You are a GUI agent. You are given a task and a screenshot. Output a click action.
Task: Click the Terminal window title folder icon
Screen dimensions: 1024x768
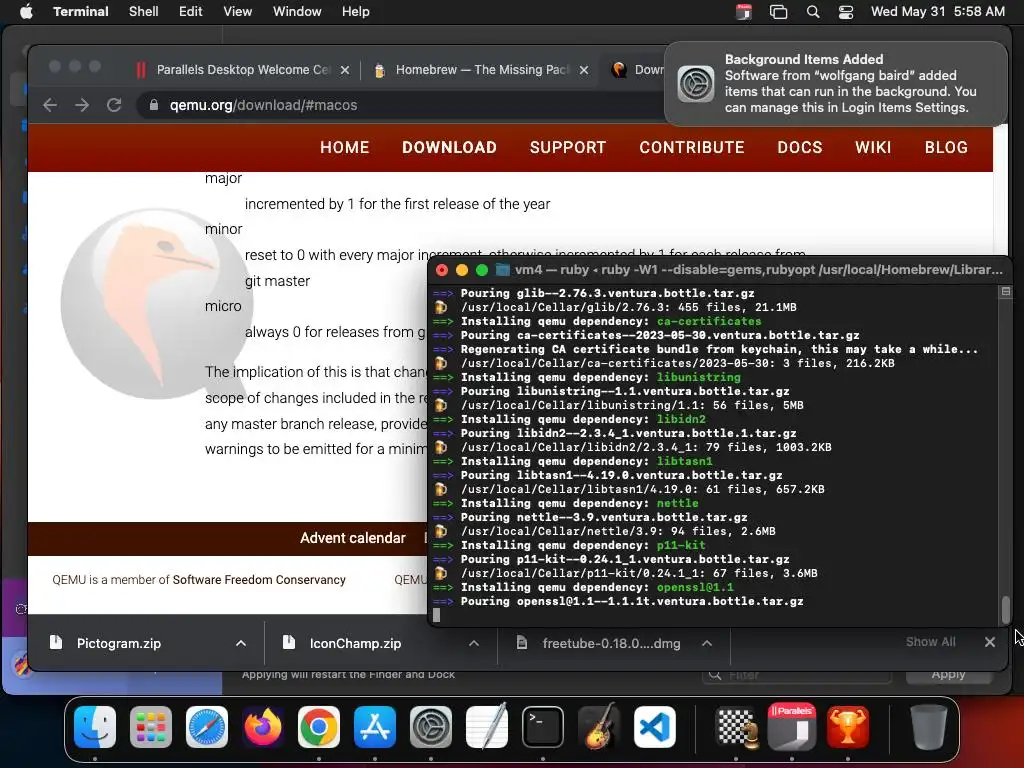pyautogui.click(x=502, y=270)
